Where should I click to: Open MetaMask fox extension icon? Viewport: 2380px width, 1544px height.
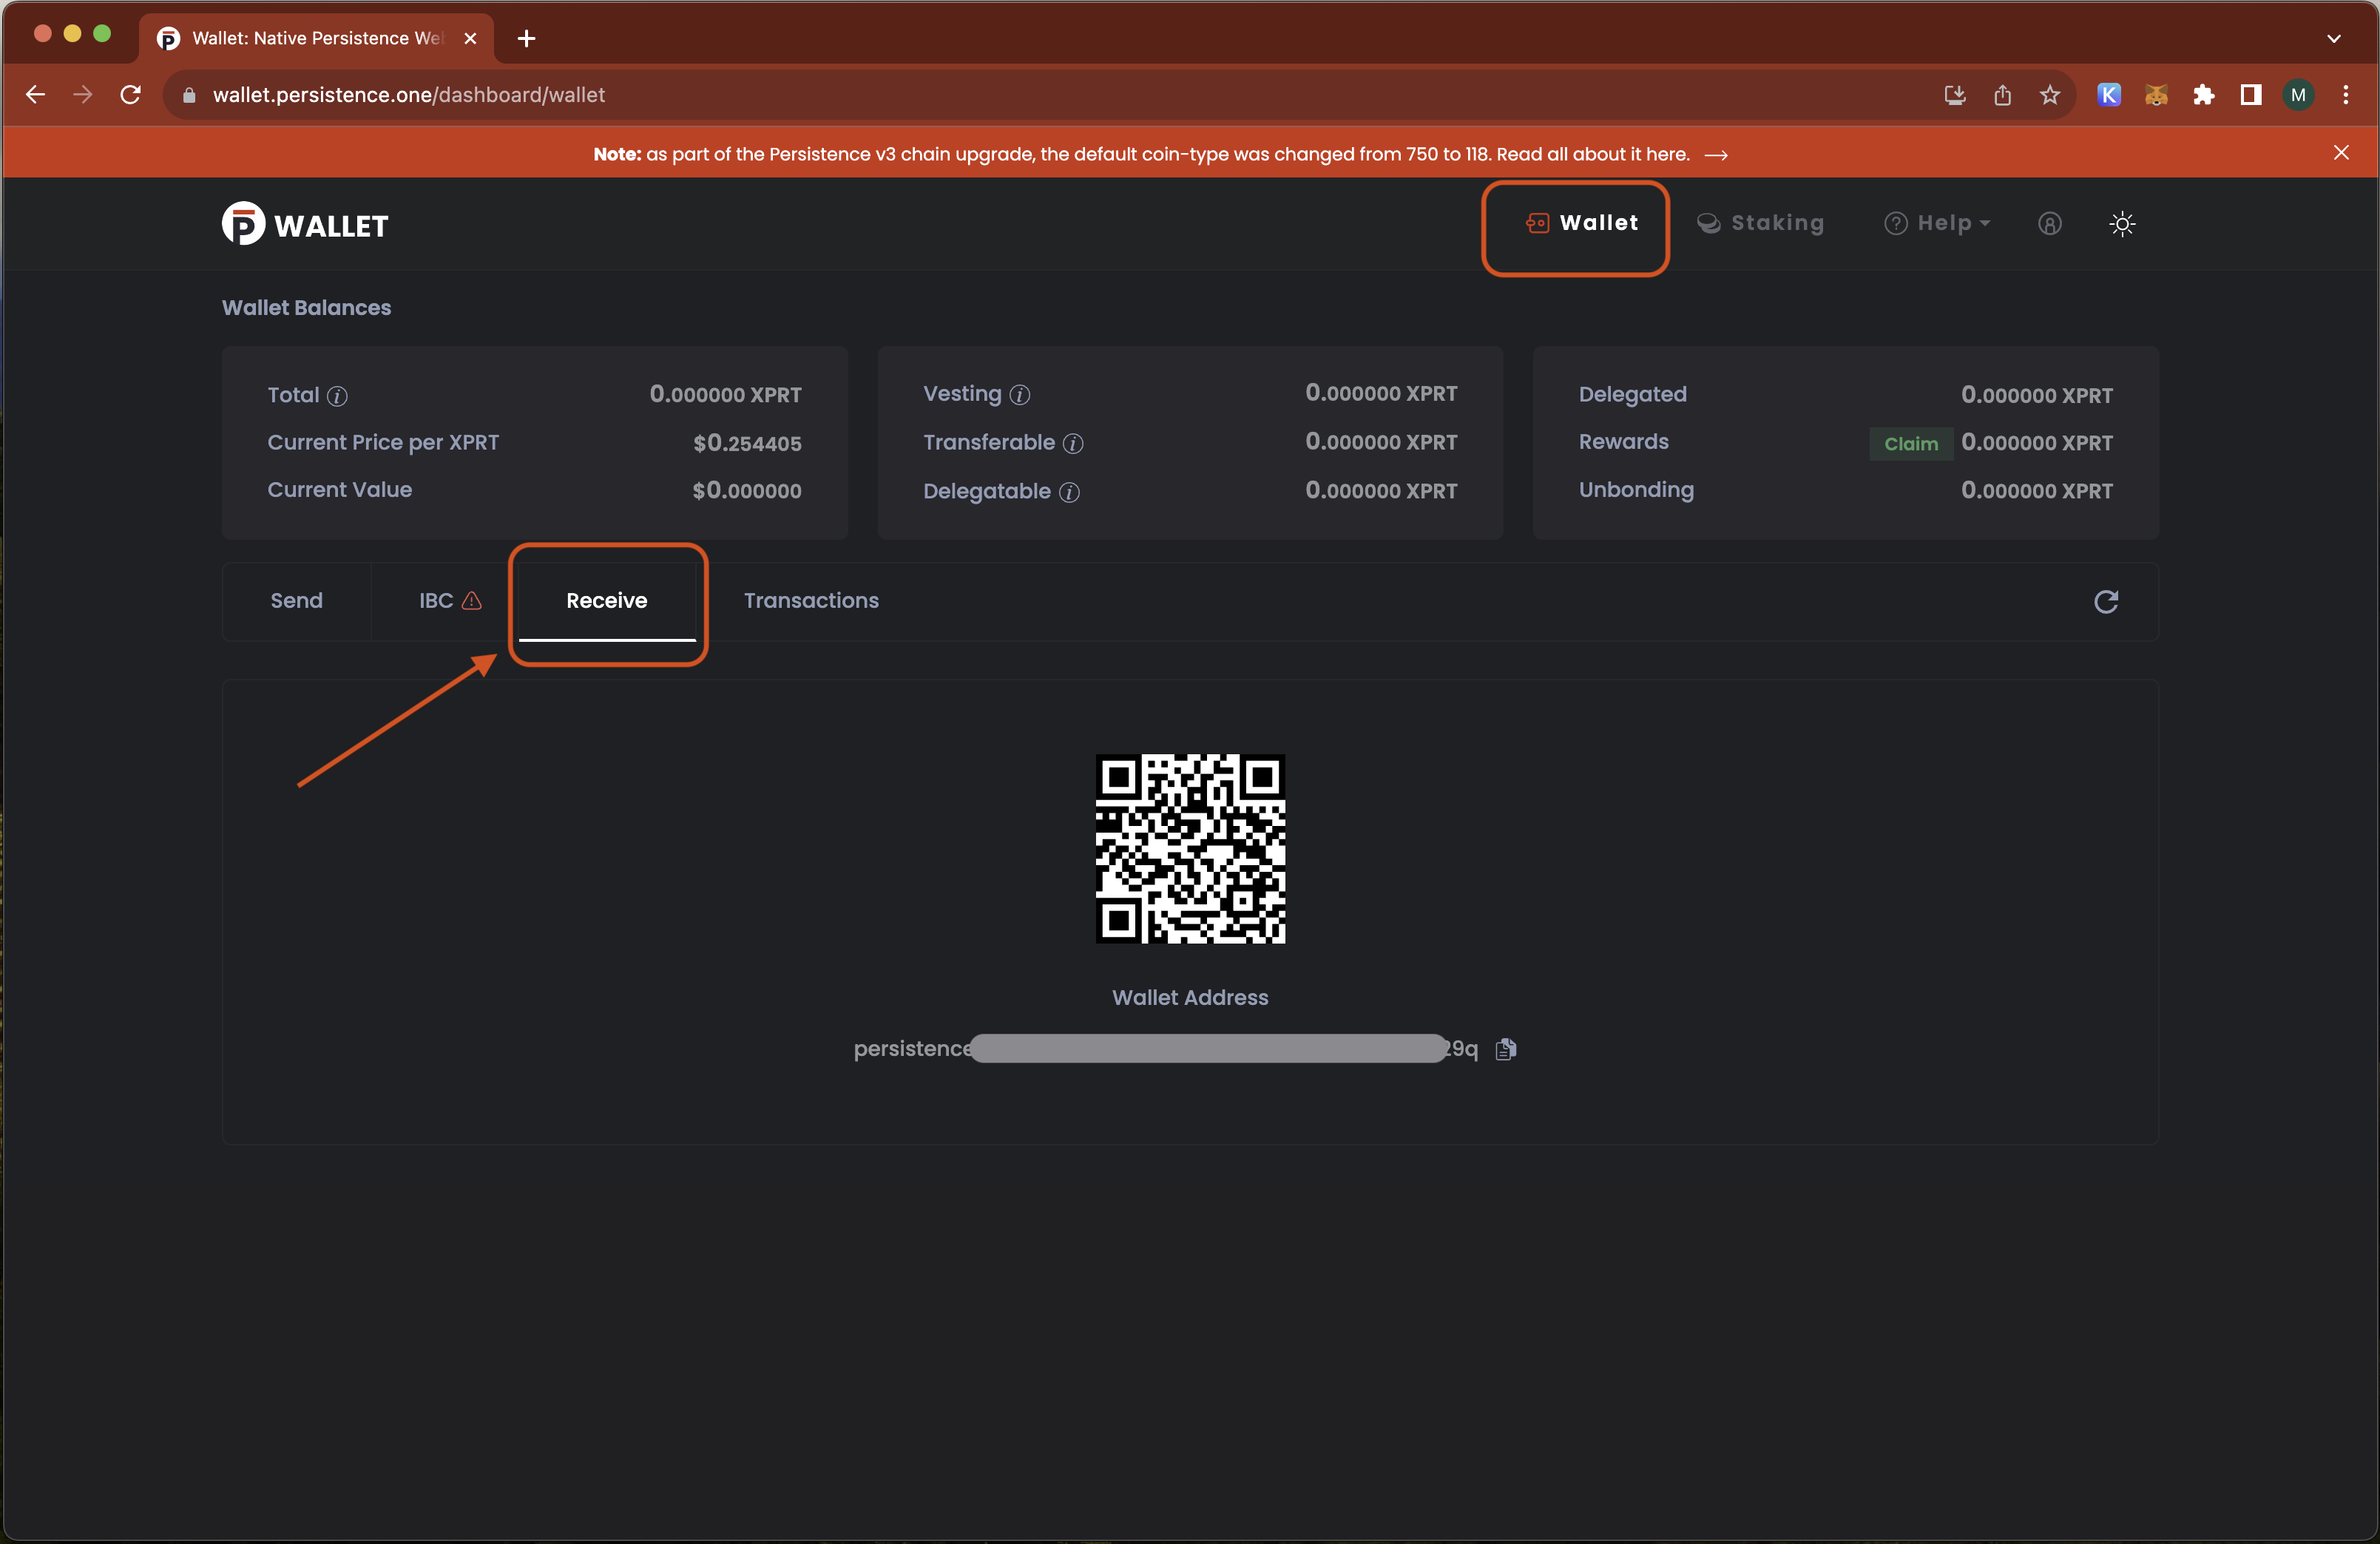[x=2156, y=95]
